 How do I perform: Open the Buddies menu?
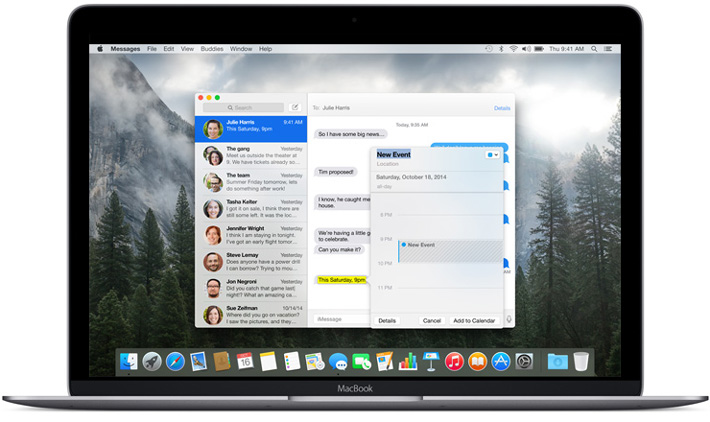coord(212,49)
